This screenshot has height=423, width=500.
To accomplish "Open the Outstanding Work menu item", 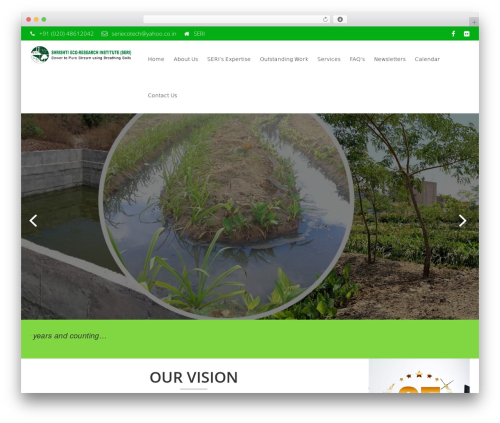I will pos(284,59).
